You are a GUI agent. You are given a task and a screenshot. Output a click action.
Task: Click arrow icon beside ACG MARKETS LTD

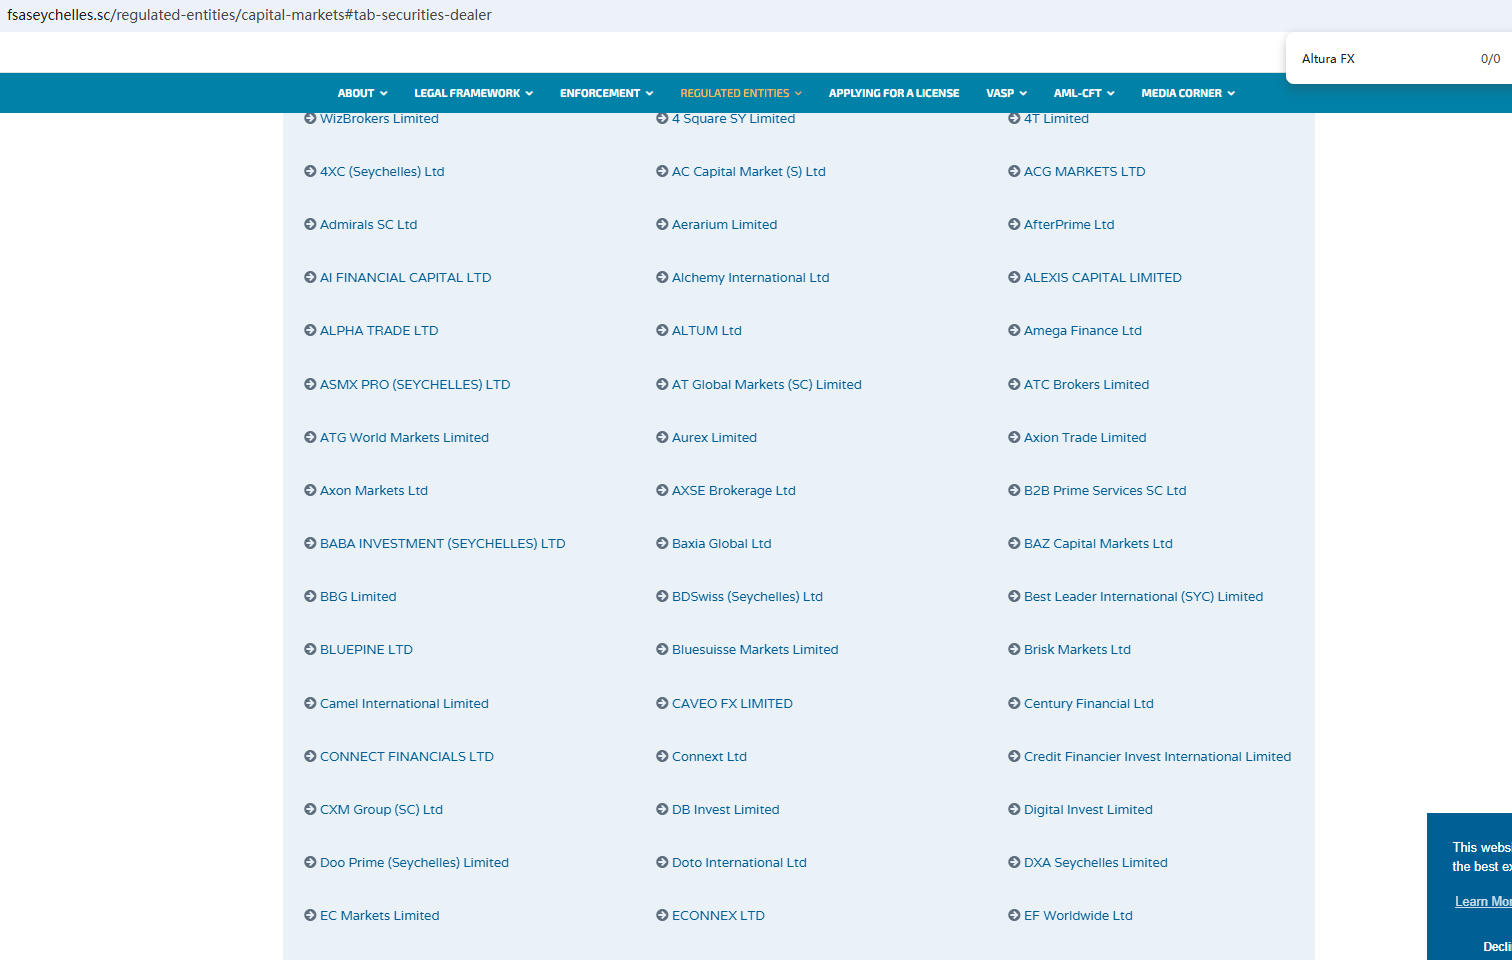[x=1014, y=171]
